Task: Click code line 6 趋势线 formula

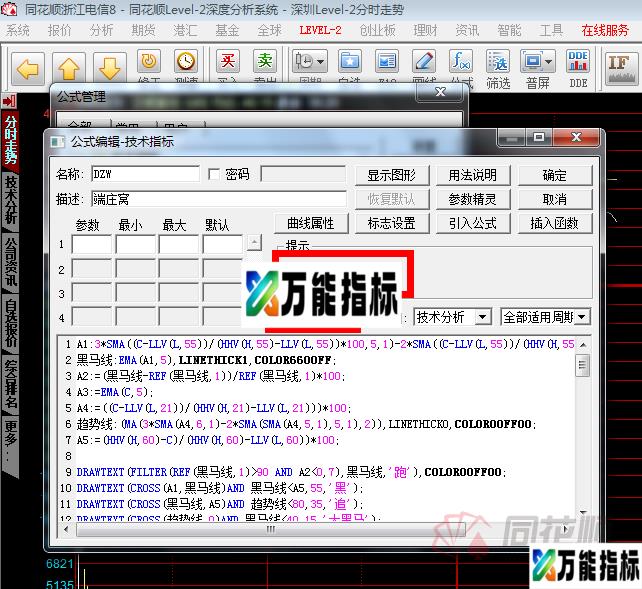Action: coord(306,424)
